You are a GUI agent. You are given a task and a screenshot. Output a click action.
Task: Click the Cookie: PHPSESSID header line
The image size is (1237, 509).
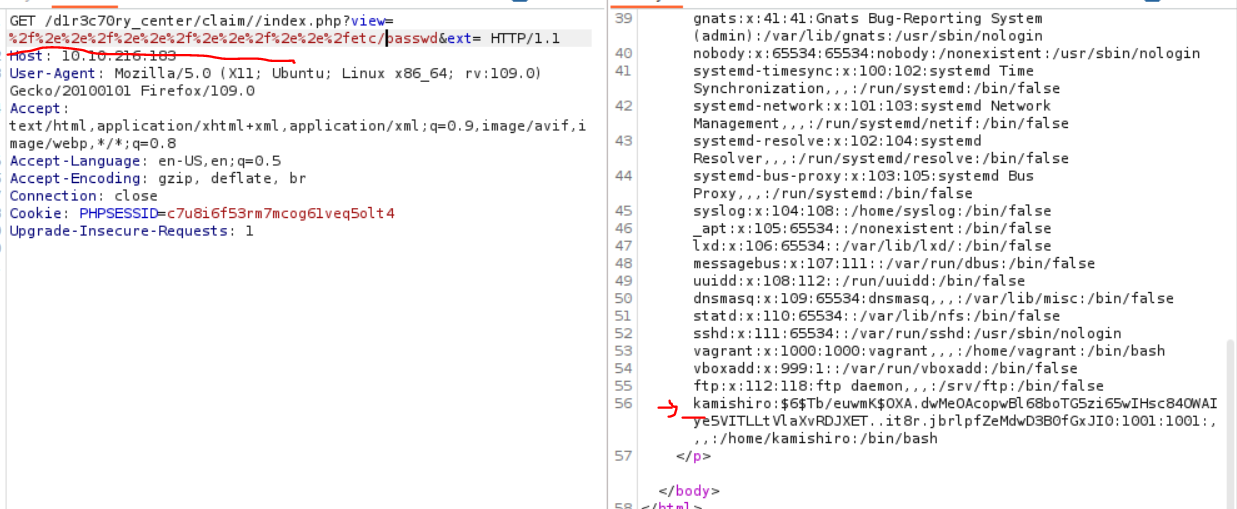[x=202, y=213]
